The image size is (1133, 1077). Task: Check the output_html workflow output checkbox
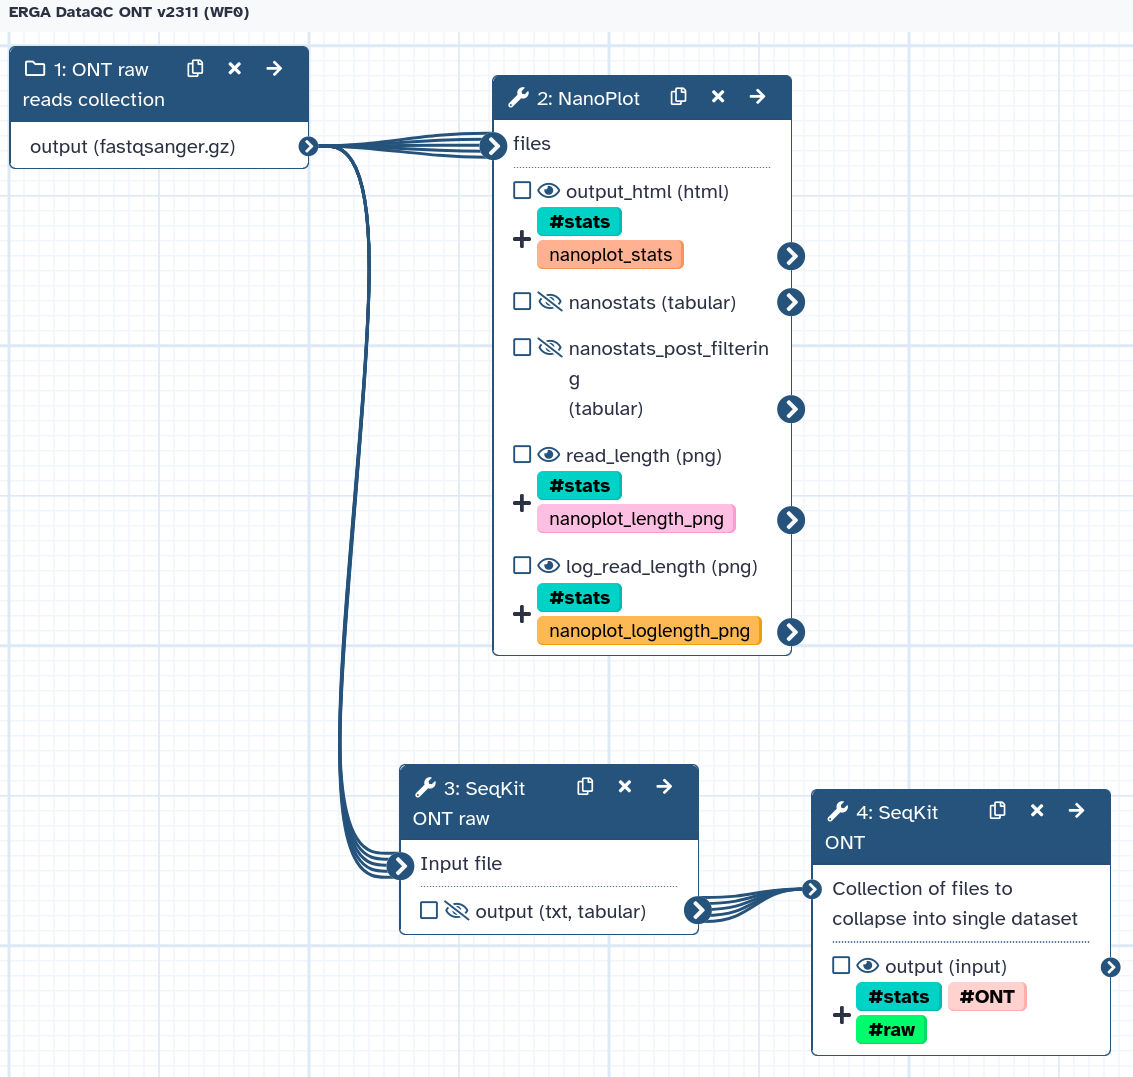tap(522, 190)
